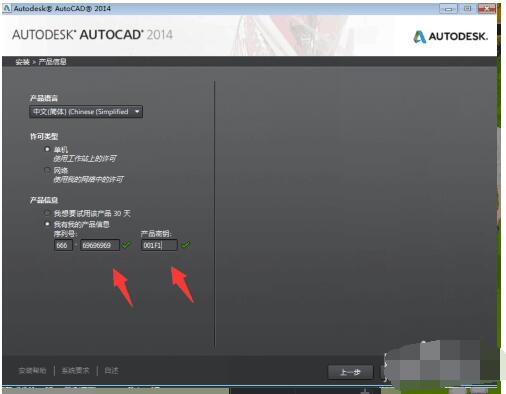Viewport: 506px width, 394px height.
Task: Select the 我有我的产品信息 radio option
Action: 47,224
